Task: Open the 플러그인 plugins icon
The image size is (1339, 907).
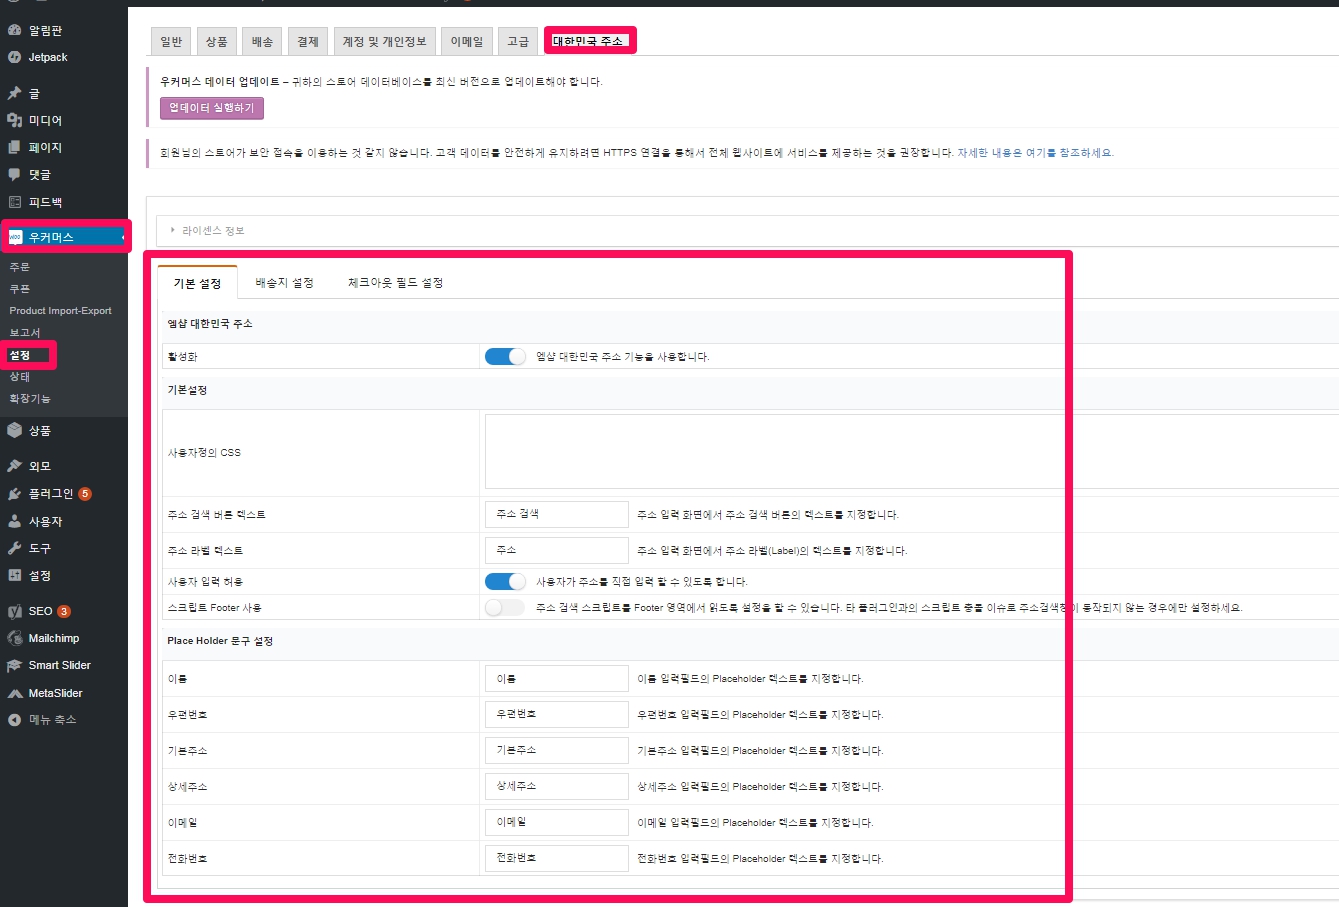Action: pyautogui.click(x=14, y=494)
